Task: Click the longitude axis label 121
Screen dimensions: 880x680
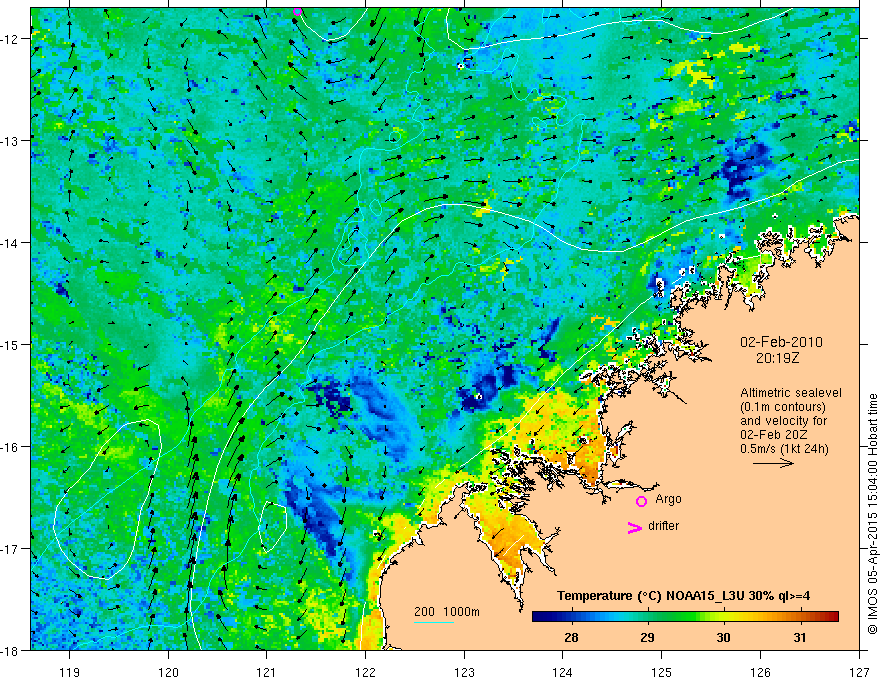Action: point(267,672)
